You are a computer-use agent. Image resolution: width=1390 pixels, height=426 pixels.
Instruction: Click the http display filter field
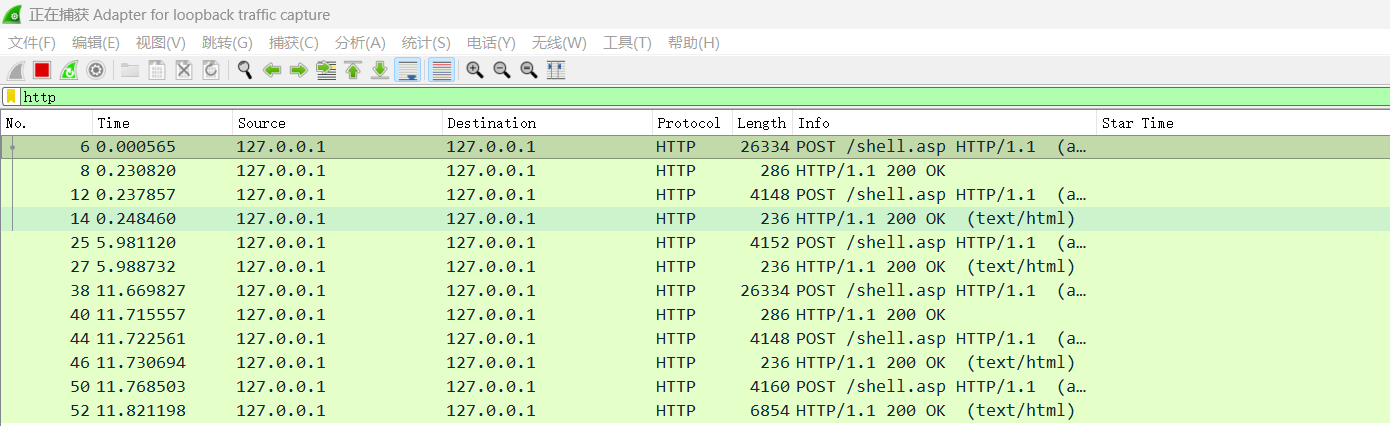pos(600,97)
